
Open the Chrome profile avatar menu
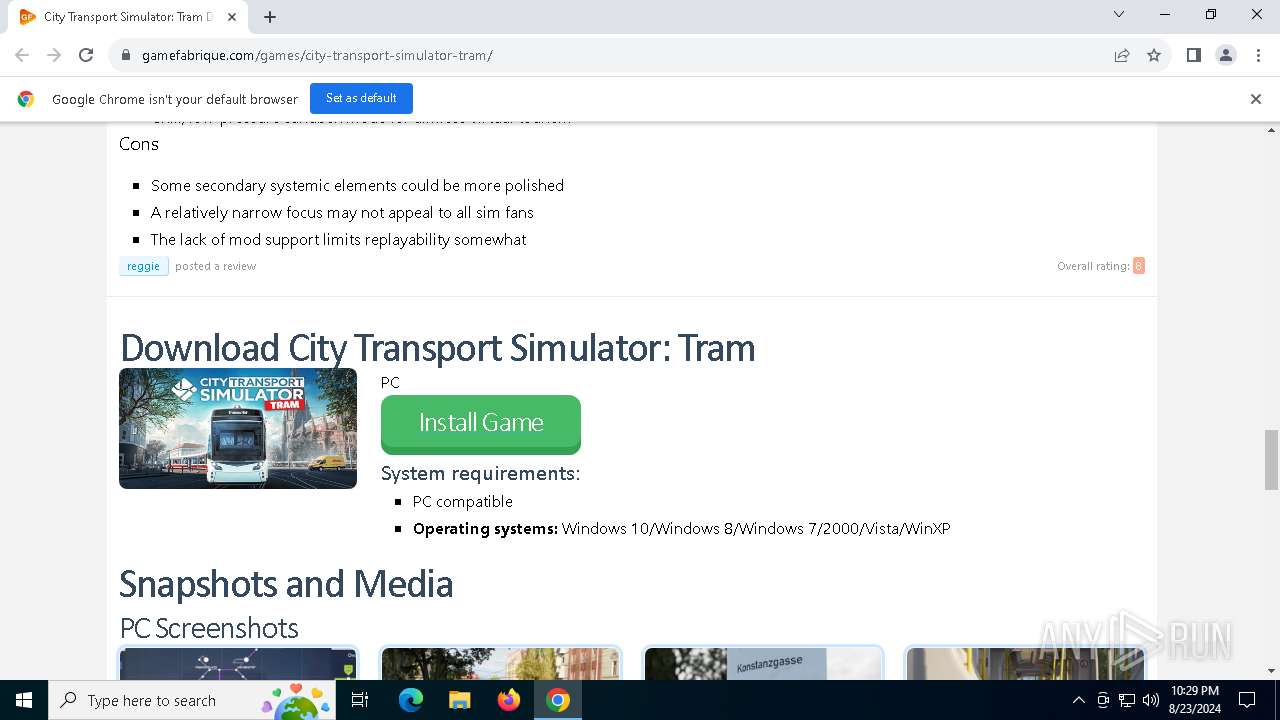pyautogui.click(x=1226, y=55)
